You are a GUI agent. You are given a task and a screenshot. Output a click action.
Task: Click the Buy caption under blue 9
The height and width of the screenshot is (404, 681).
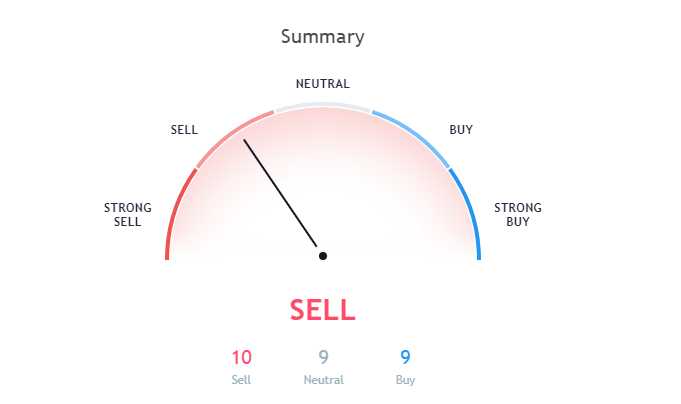[405, 380]
